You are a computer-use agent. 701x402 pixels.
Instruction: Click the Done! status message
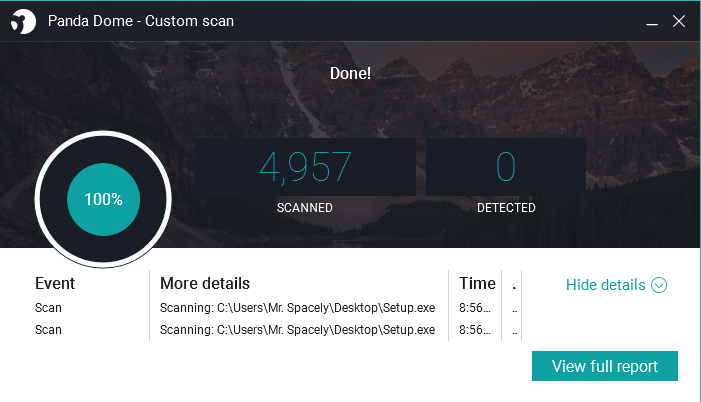pyautogui.click(x=350, y=73)
